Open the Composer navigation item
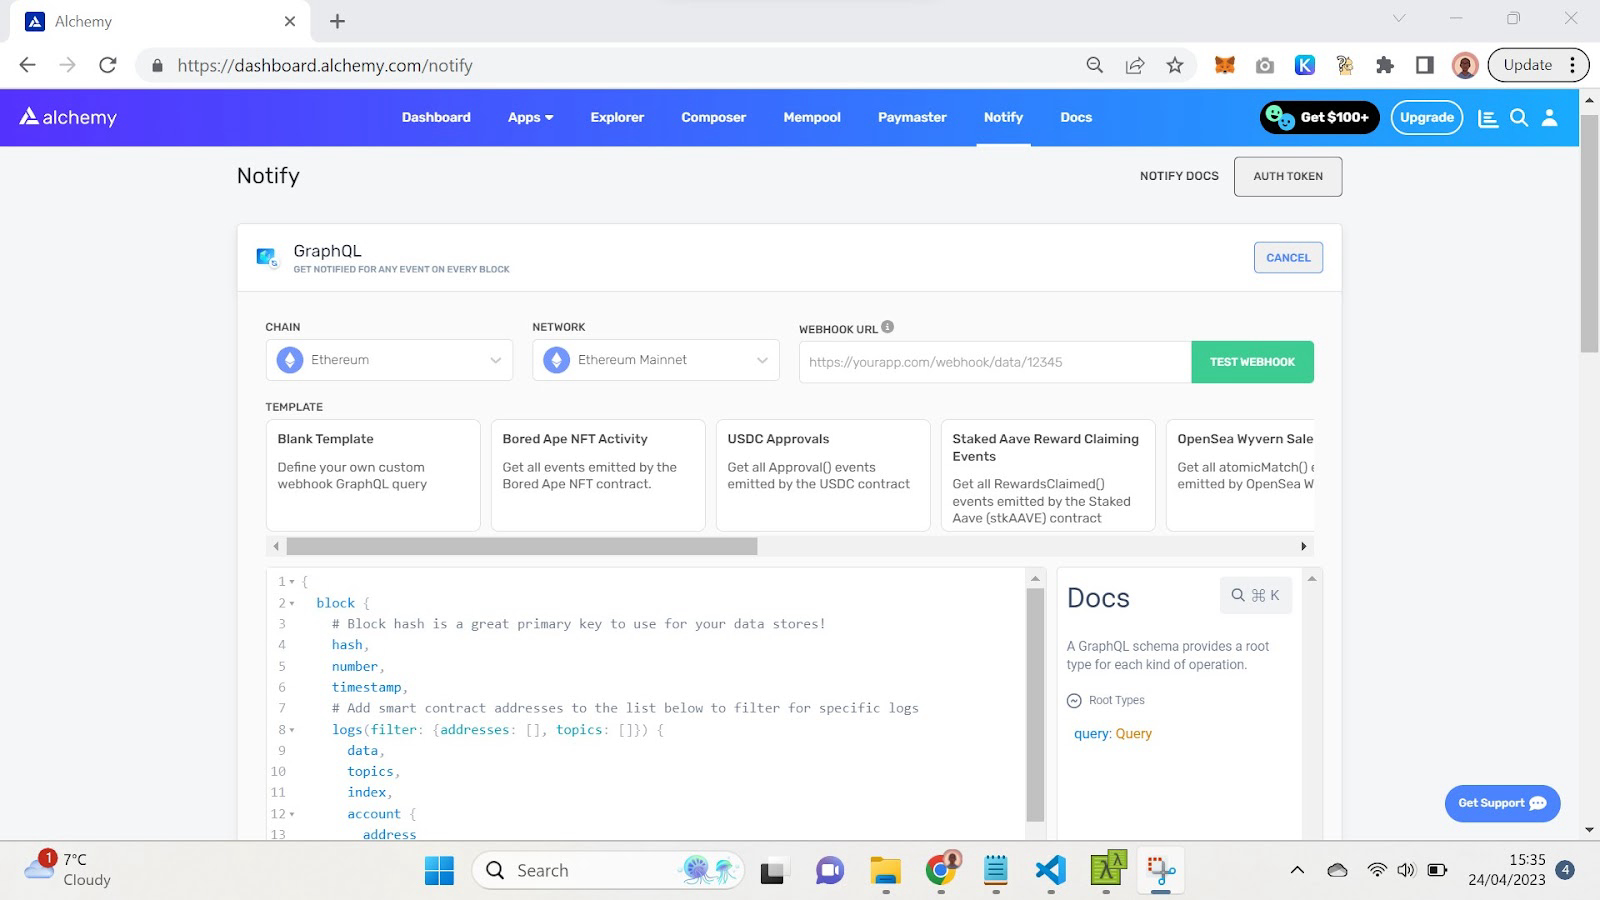1600x900 pixels. coord(713,117)
